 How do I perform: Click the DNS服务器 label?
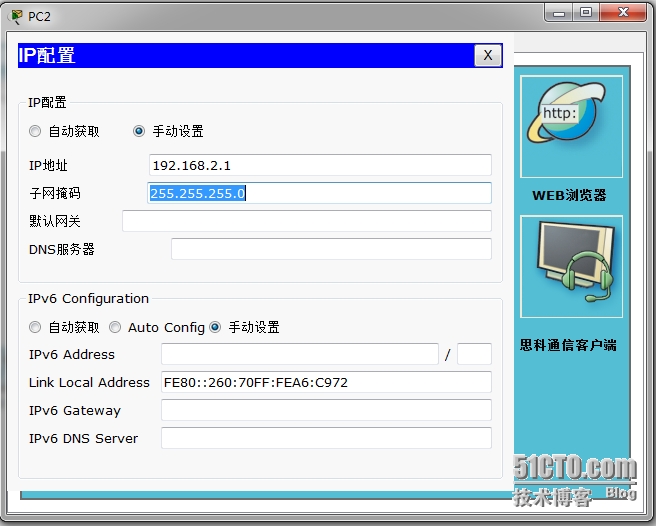click(x=62, y=249)
